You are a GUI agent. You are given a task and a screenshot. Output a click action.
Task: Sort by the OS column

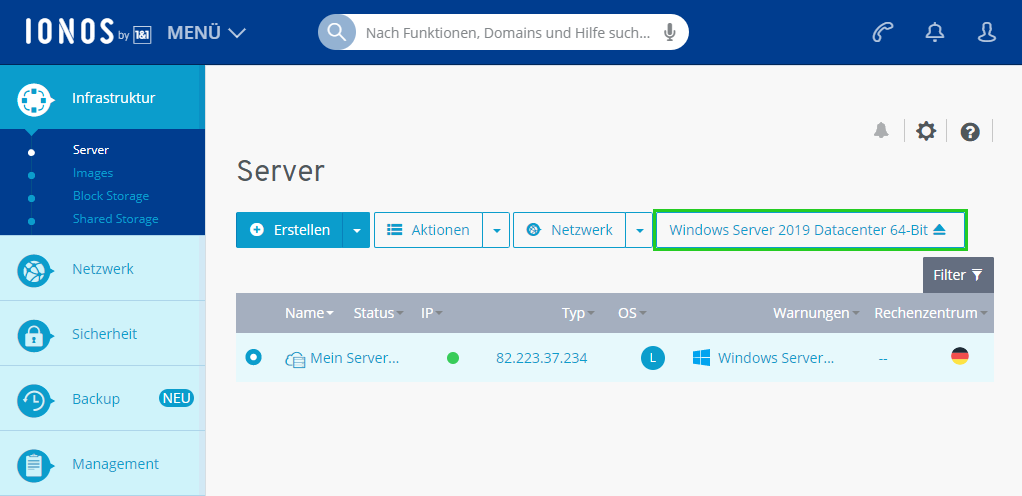pyautogui.click(x=632, y=314)
